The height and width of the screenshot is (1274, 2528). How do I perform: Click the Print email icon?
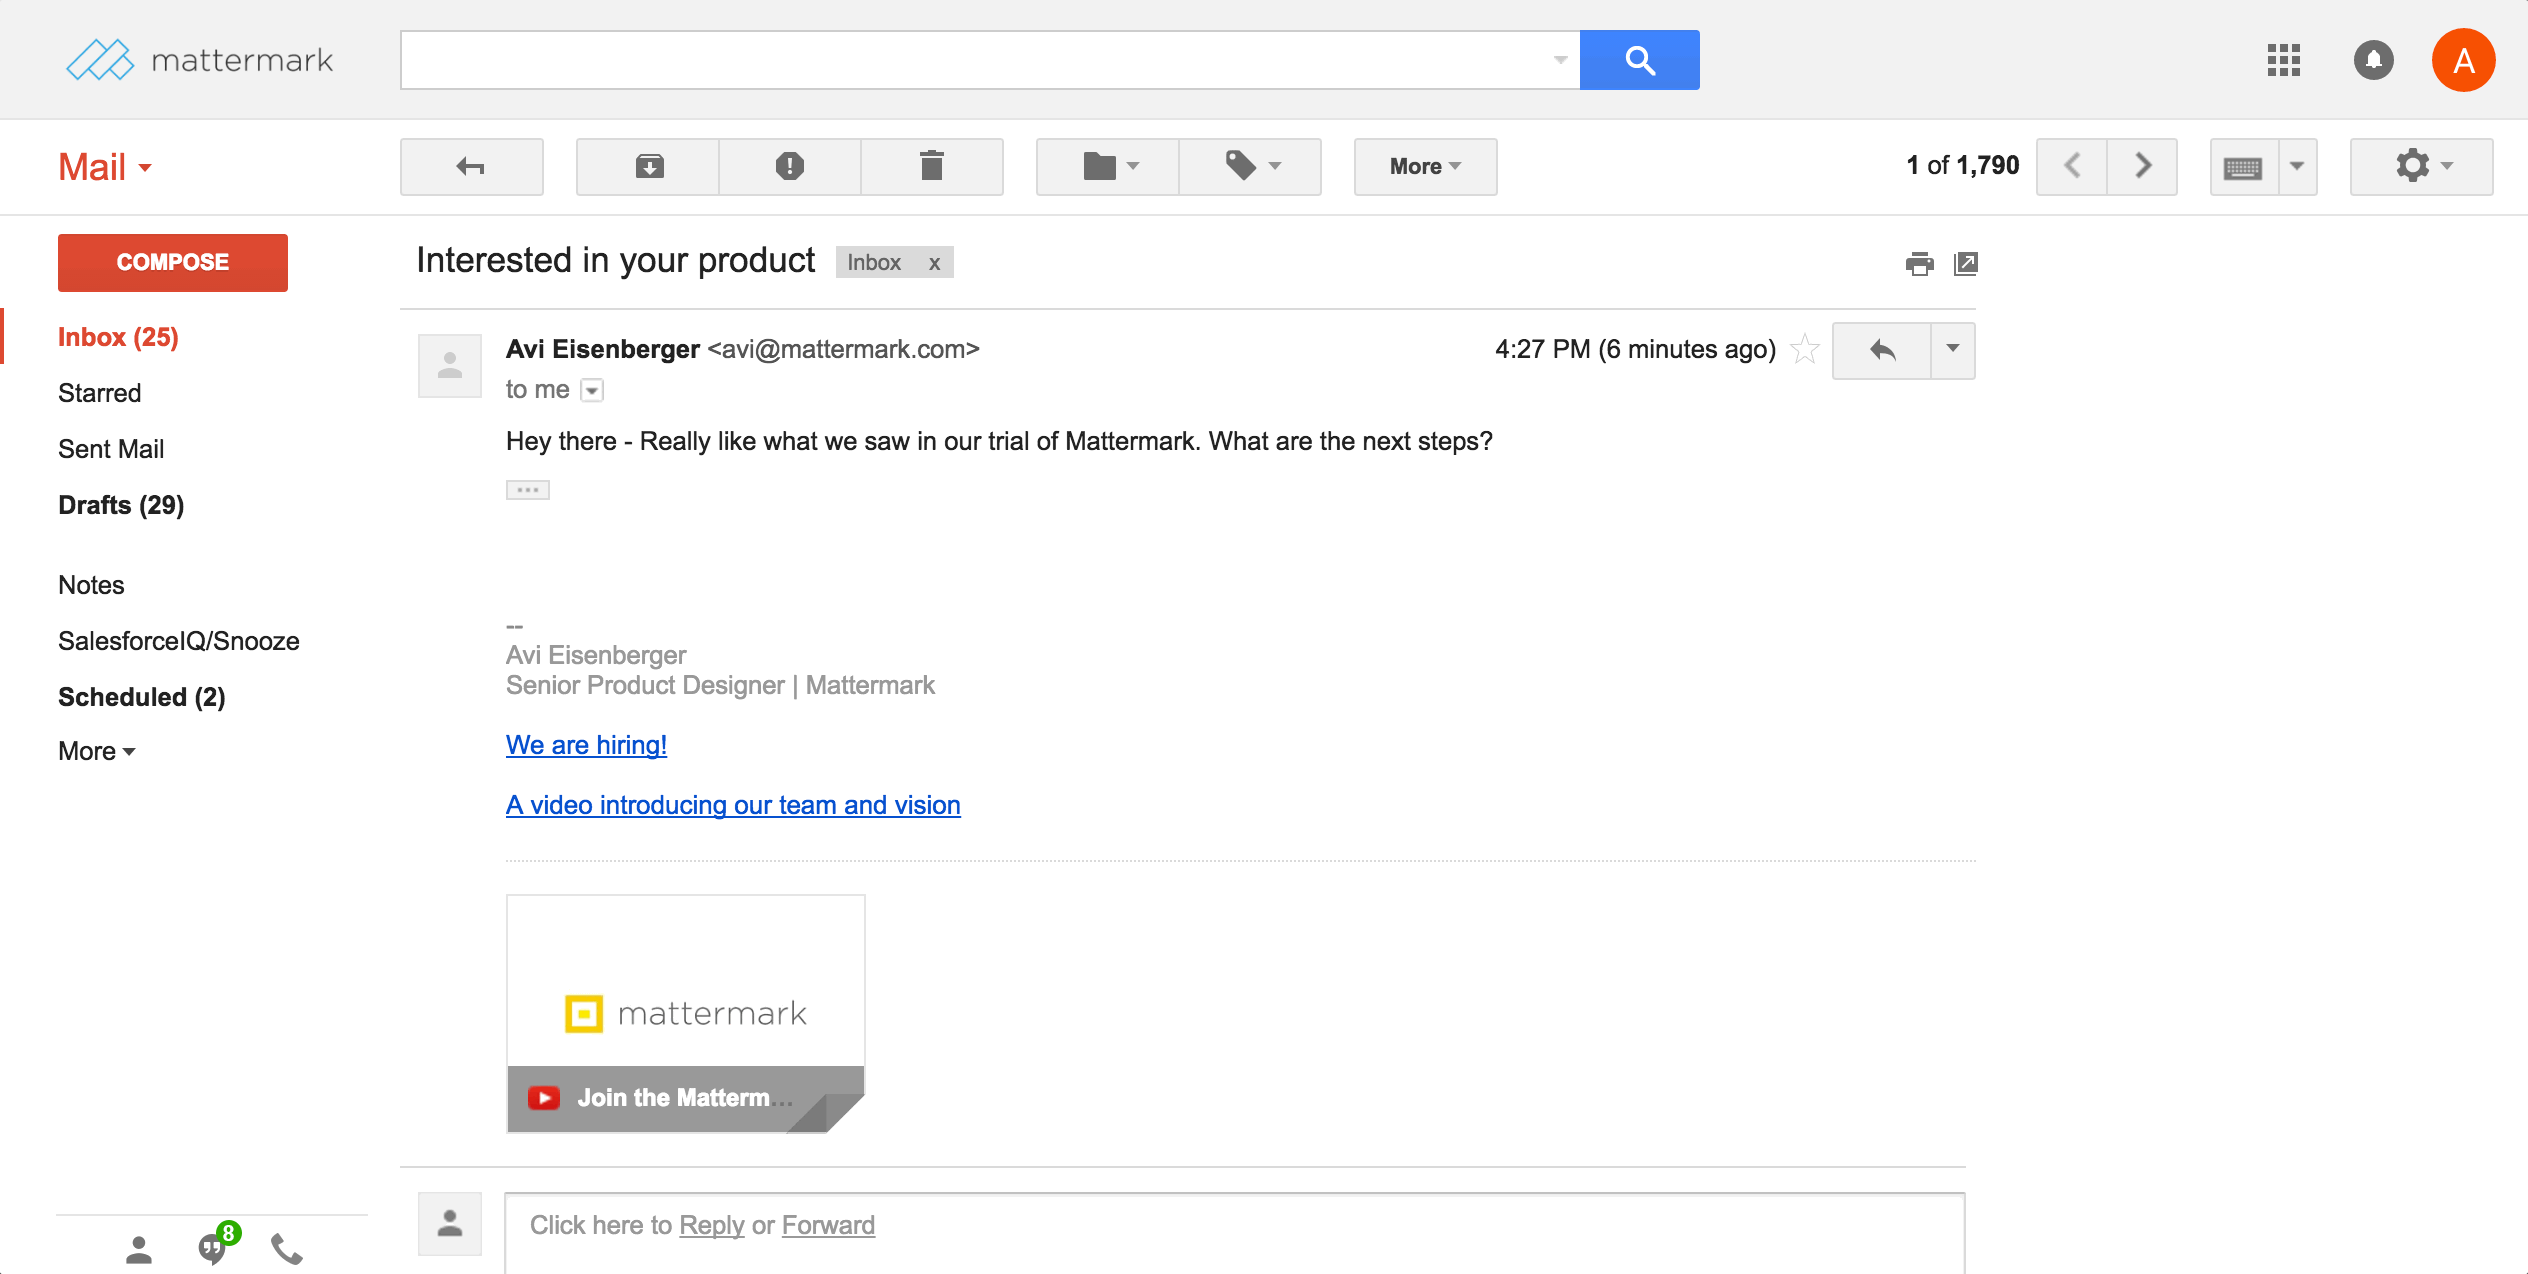tap(1917, 263)
